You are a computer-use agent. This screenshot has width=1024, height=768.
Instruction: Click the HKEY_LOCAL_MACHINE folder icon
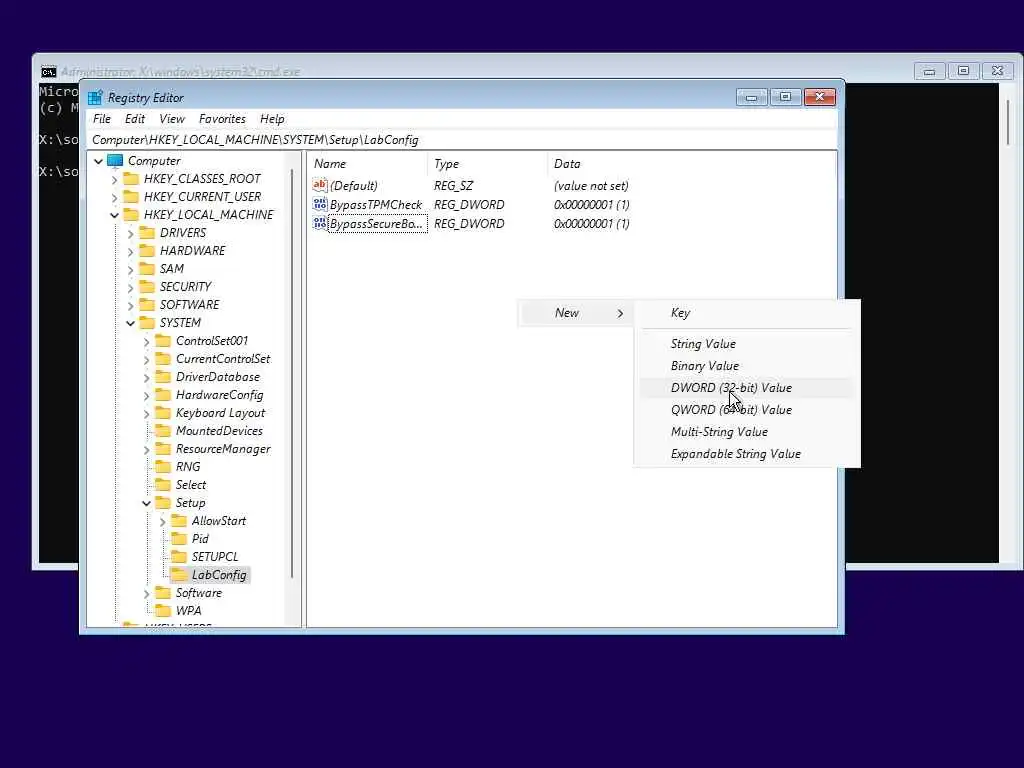131,215
